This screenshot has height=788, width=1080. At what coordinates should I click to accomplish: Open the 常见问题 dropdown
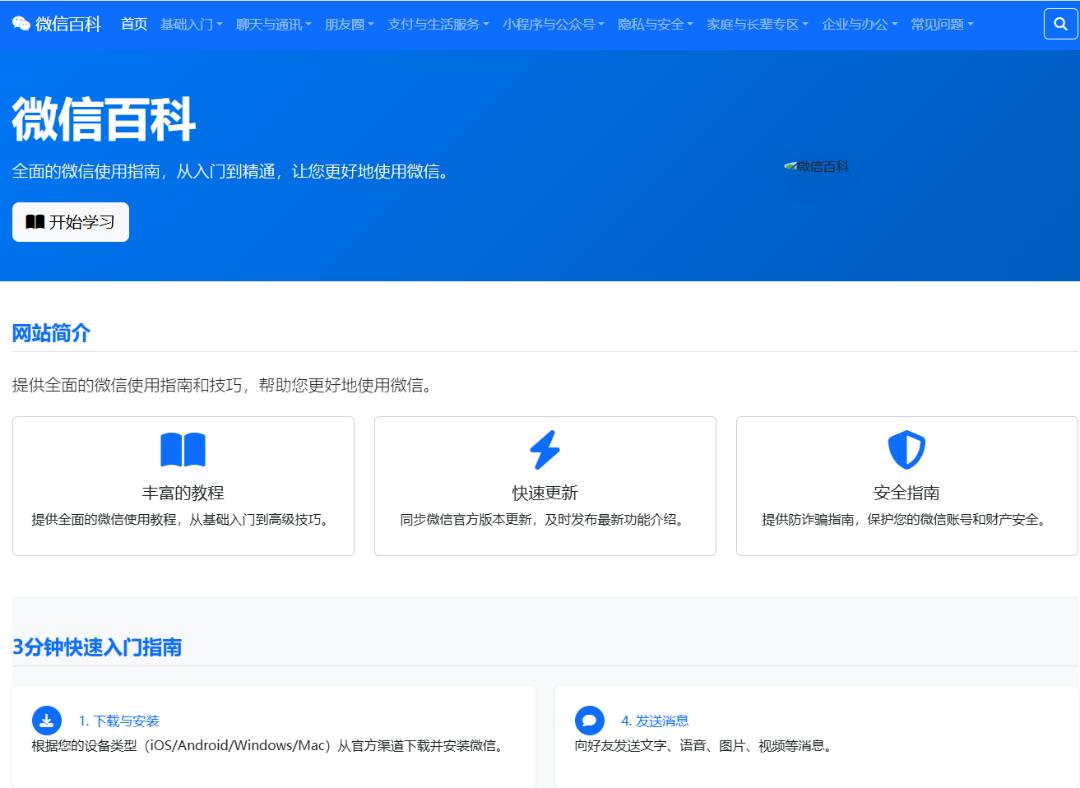point(941,24)
